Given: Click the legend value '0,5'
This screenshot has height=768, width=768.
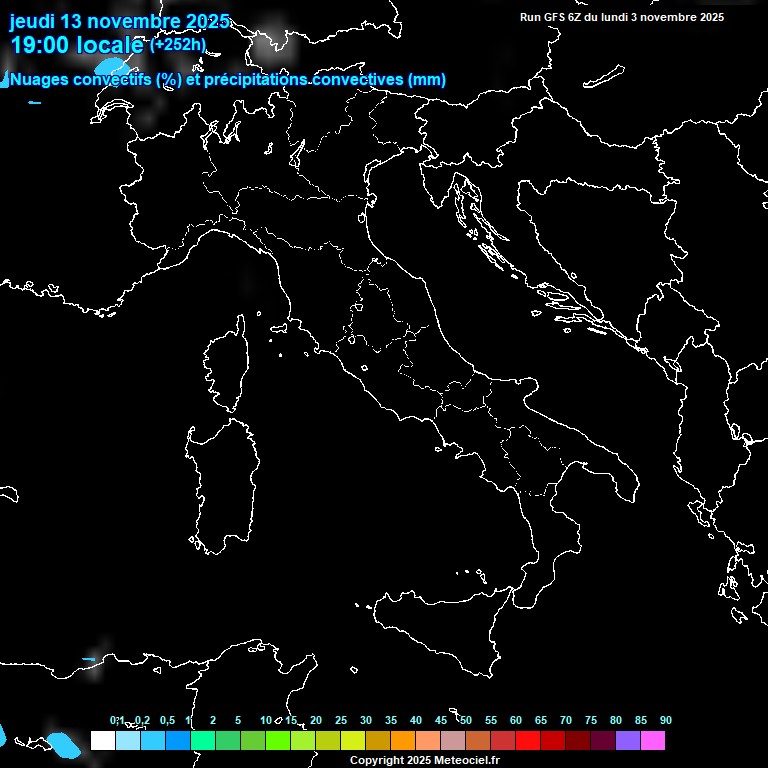Looking at the screenshot, I should (168, 720).
